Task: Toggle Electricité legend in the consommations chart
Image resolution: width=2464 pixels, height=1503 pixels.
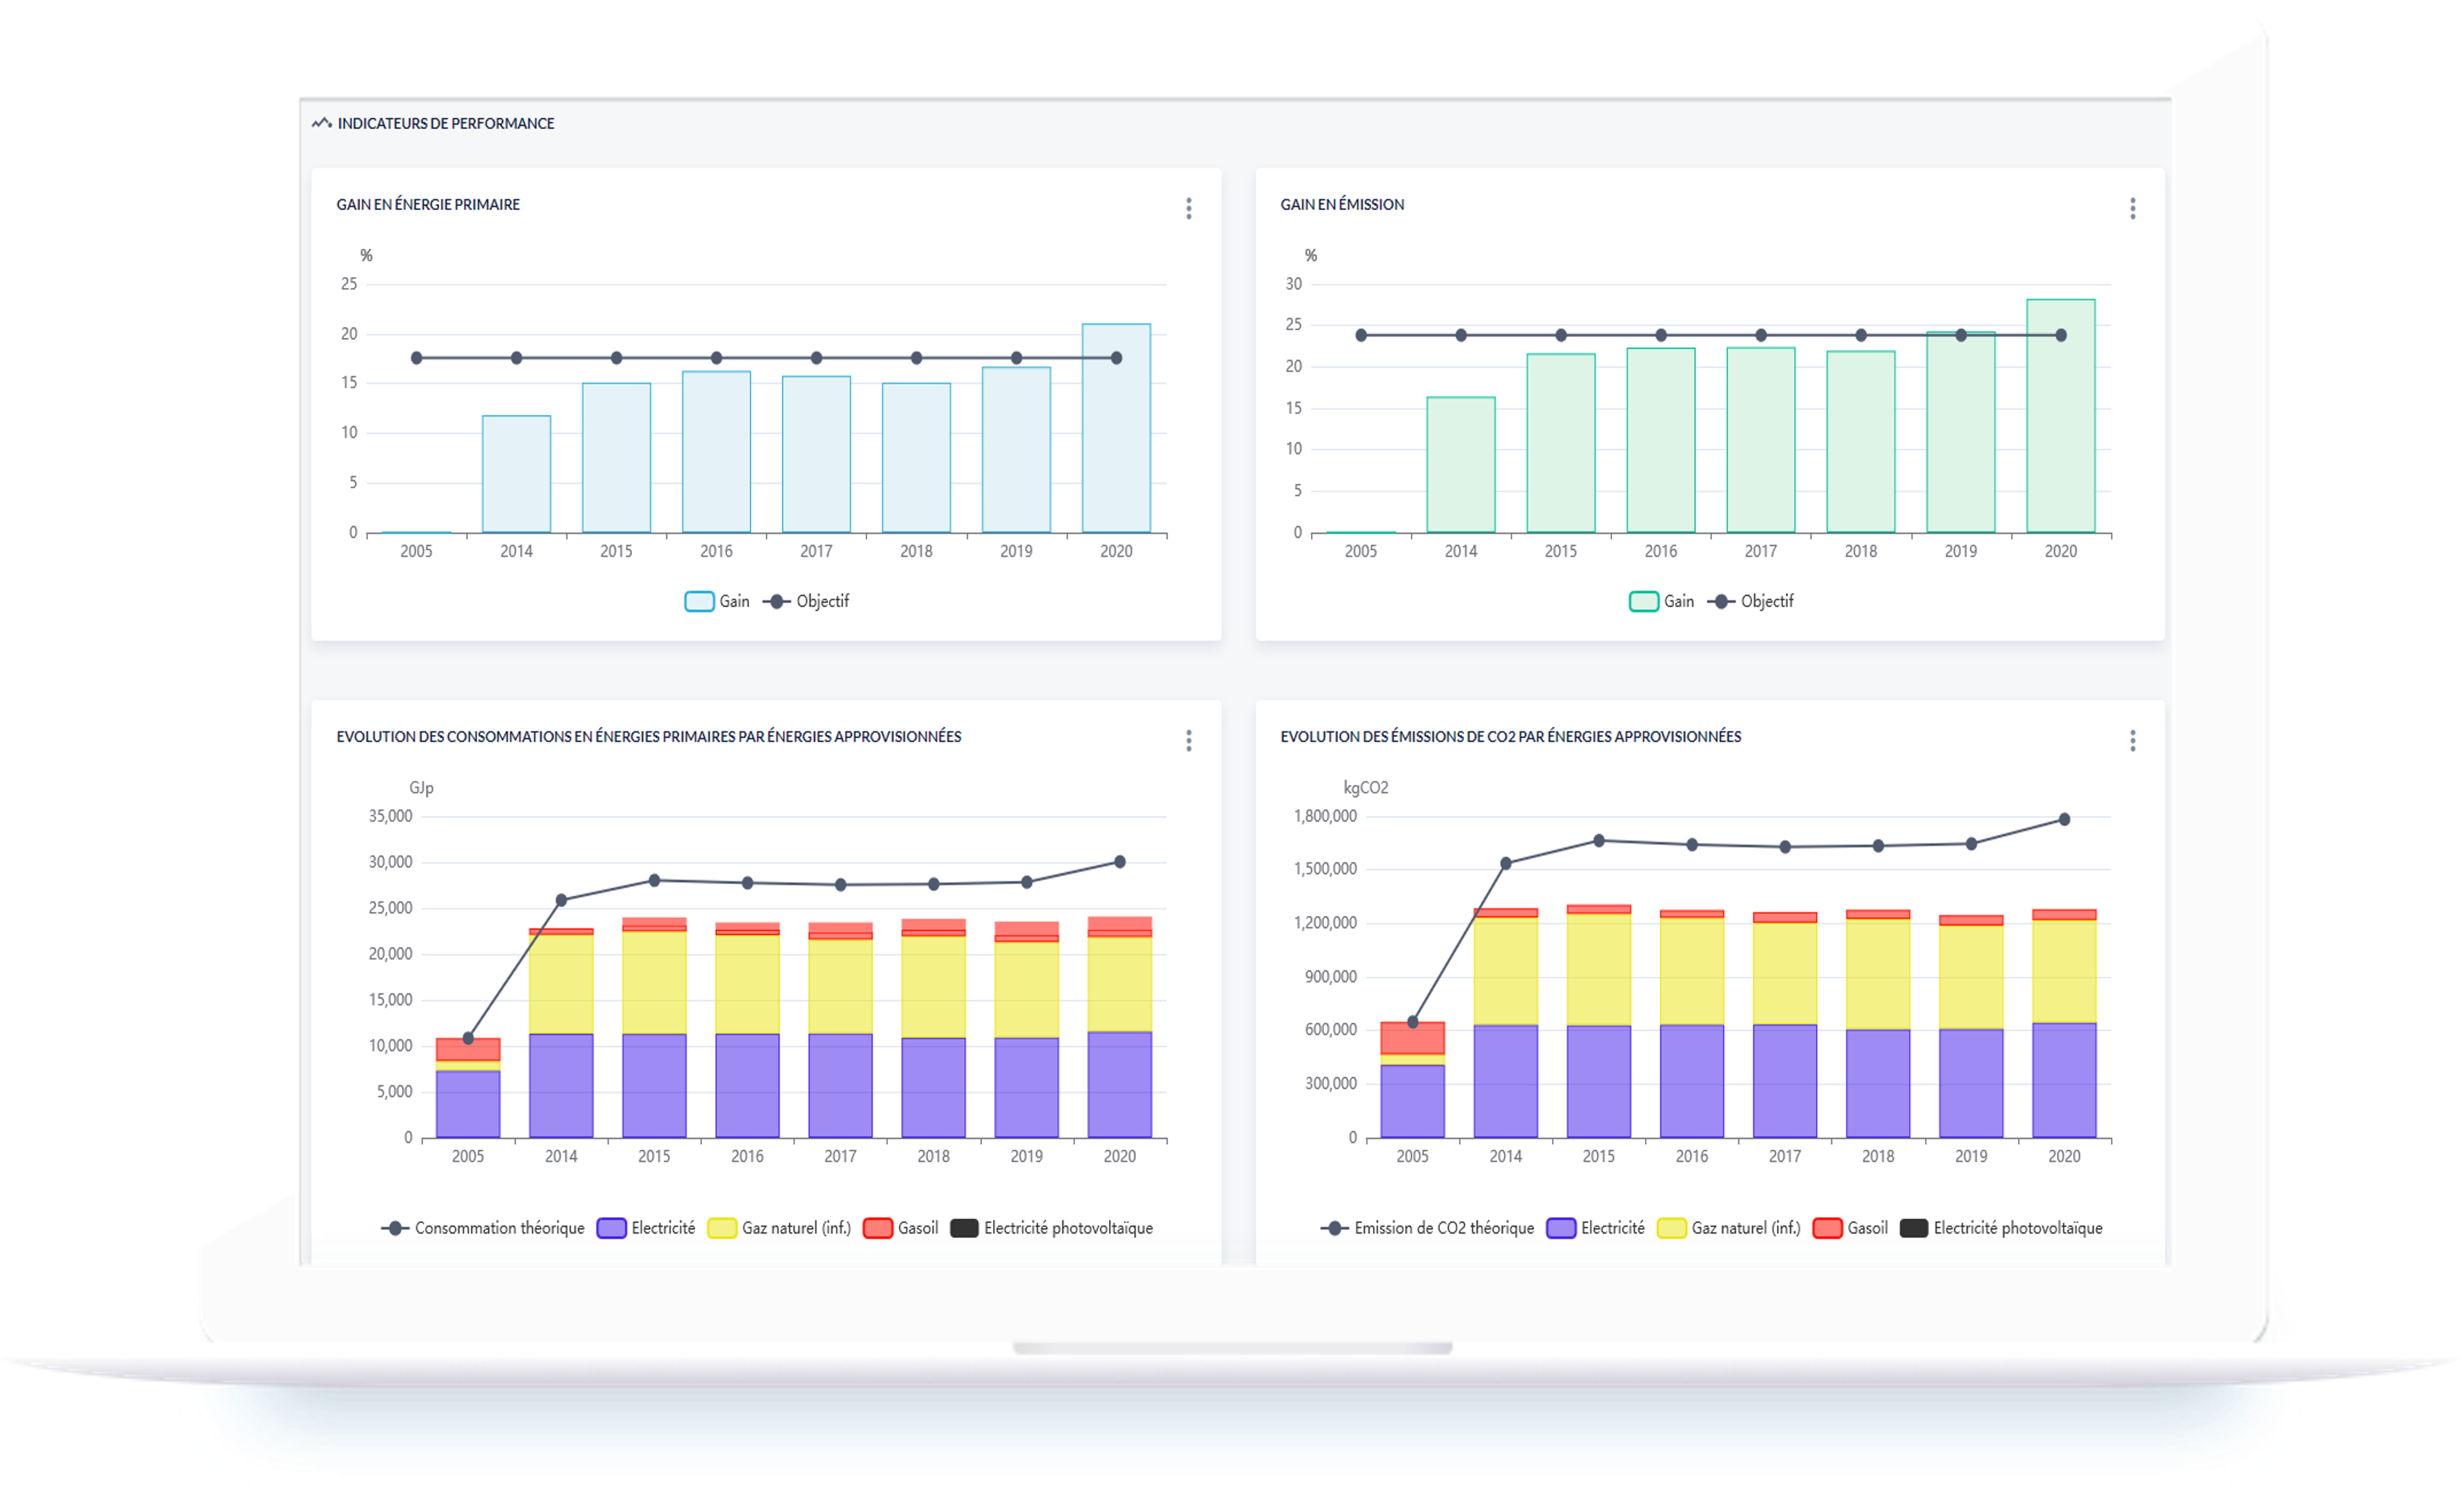Action: coord(646,1228)
